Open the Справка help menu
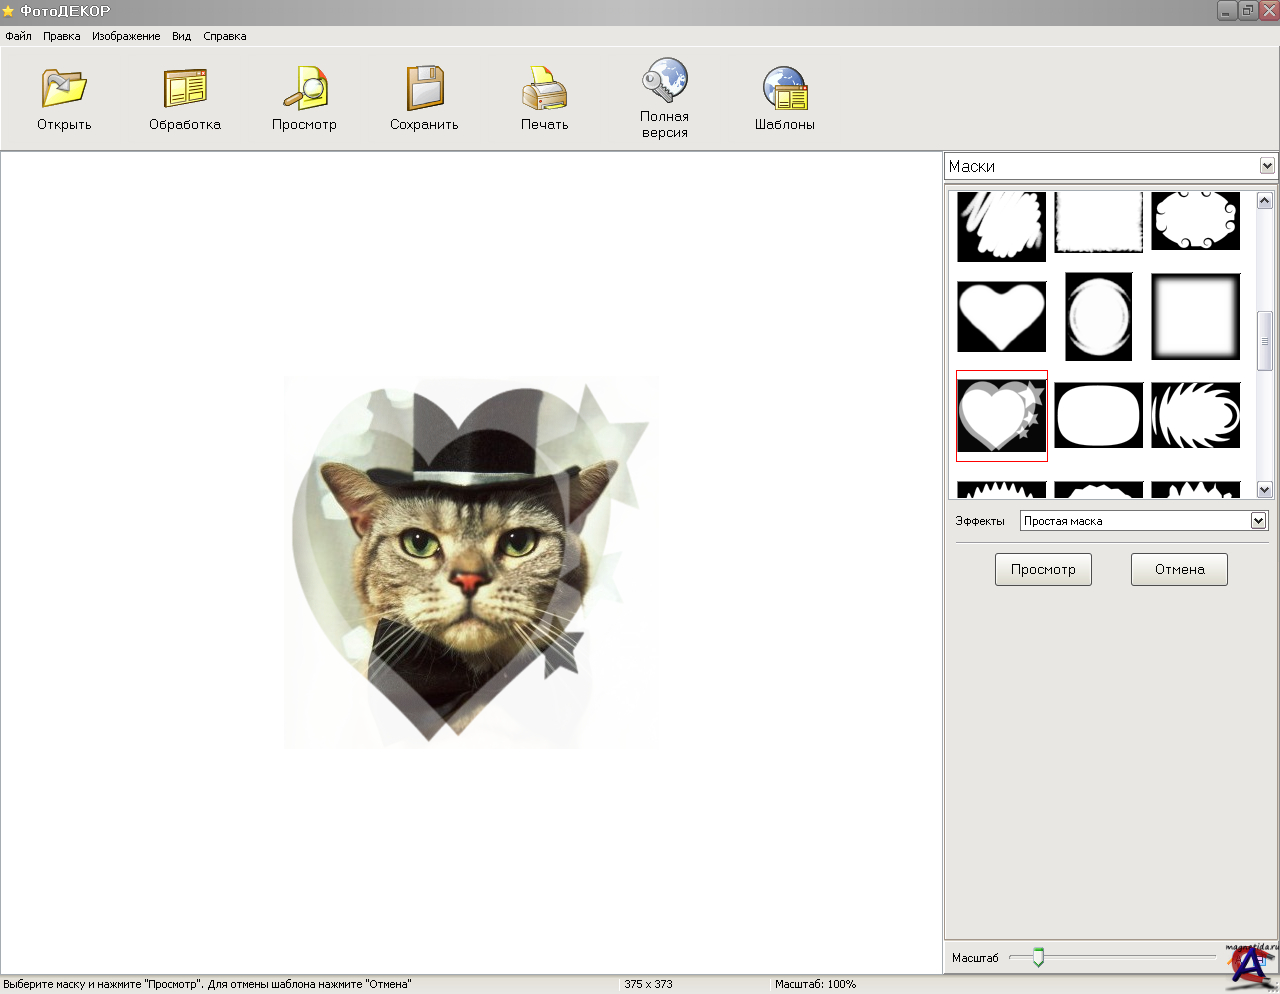Screen dimensions: 1280x994 tap(225, 36)
